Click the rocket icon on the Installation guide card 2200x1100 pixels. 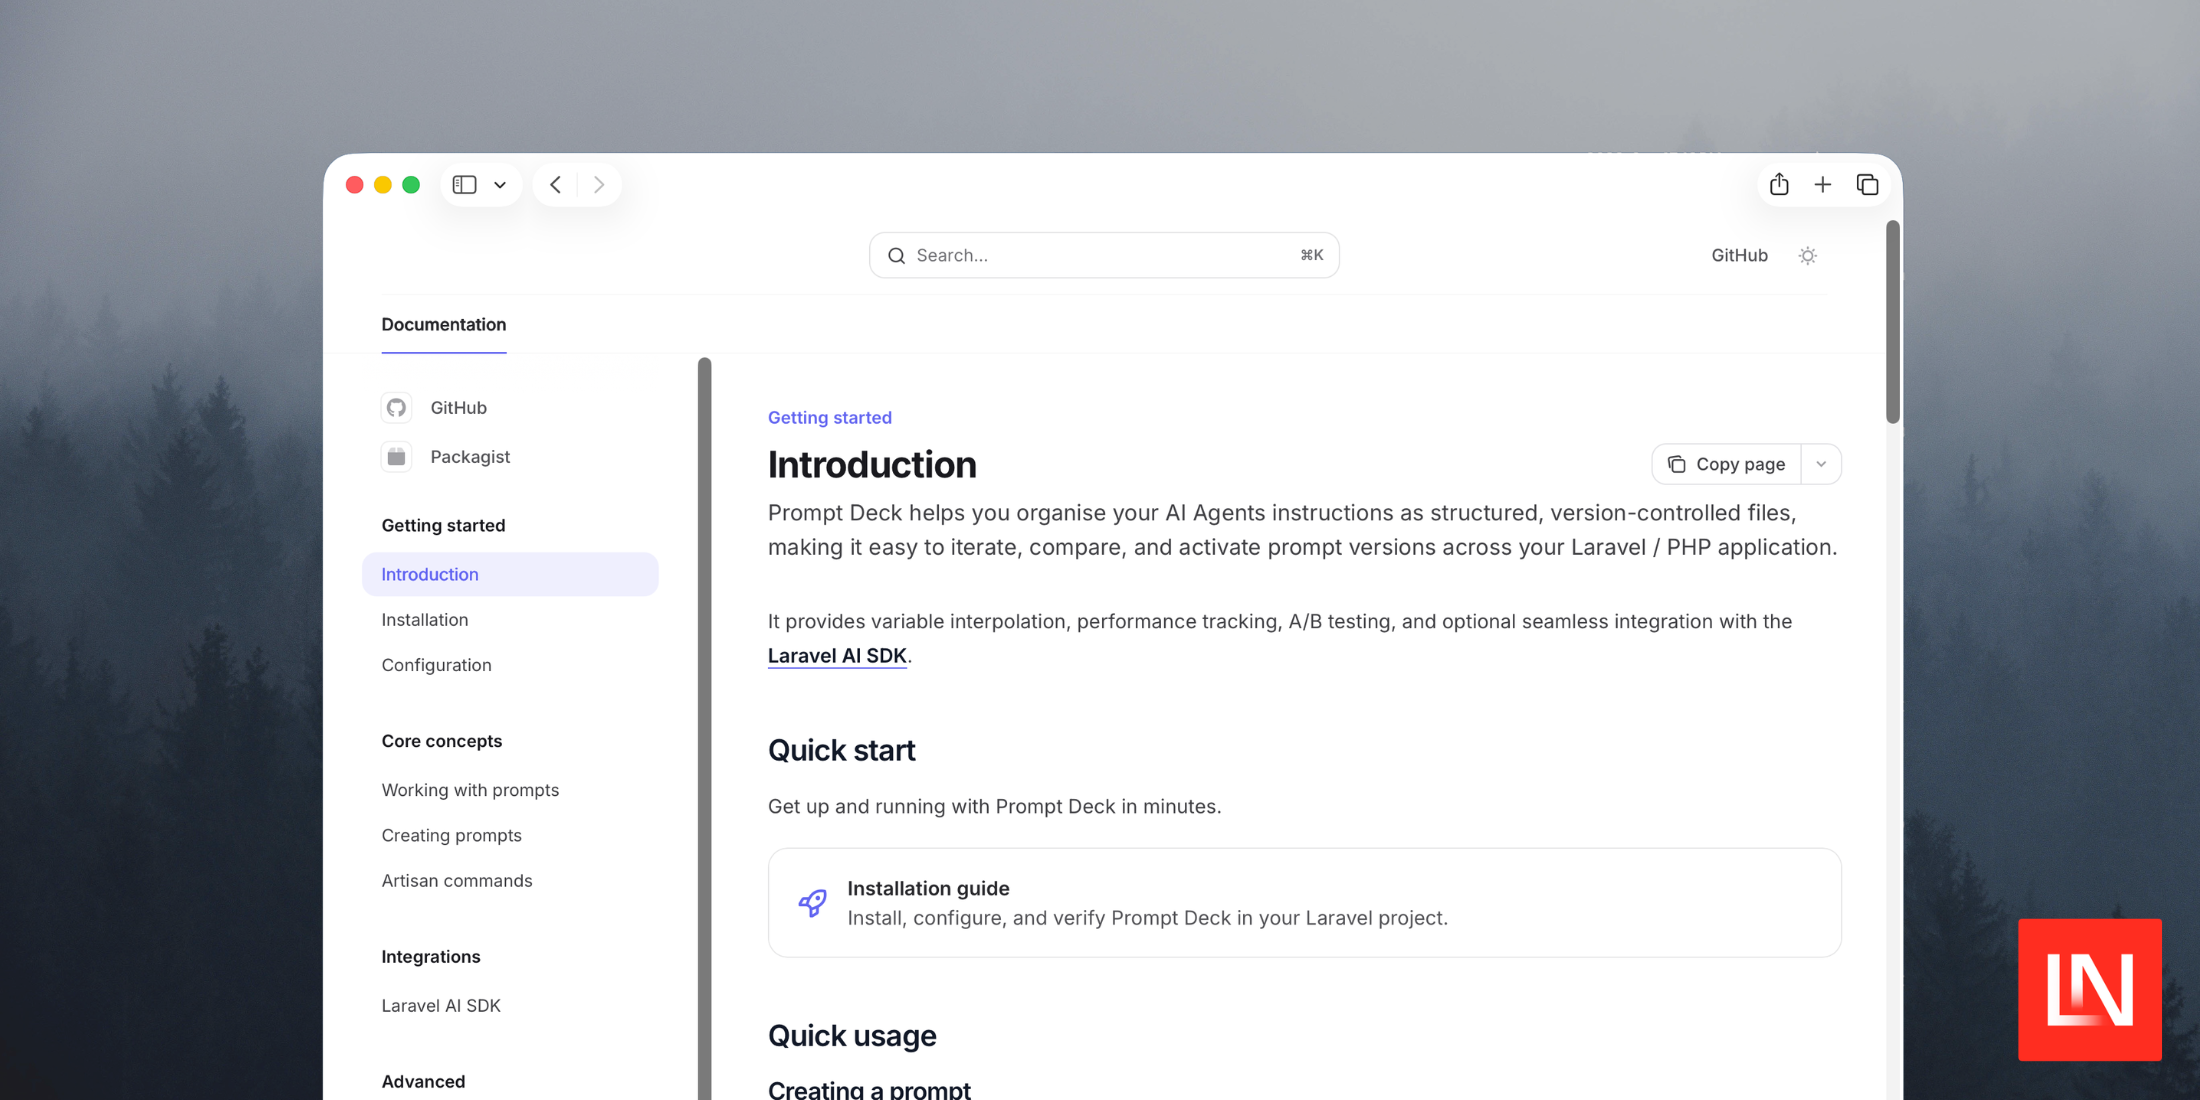pyautogui.click(x=813, y=902)
